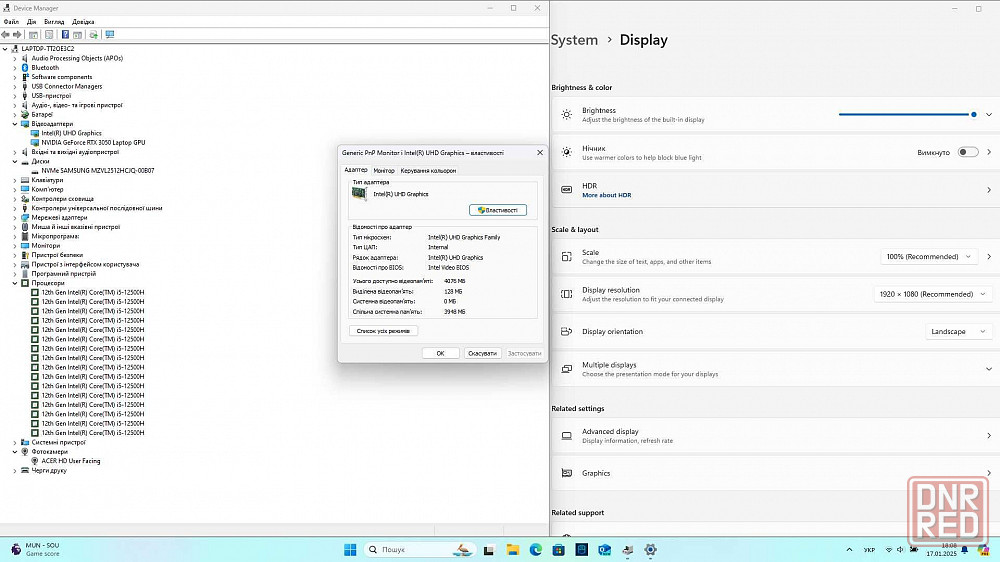The height and width of the screenshot is (562, 1000).
Task: Click the Back arrow in Device Manager toolbar
Action: click(x=6, y=34)
